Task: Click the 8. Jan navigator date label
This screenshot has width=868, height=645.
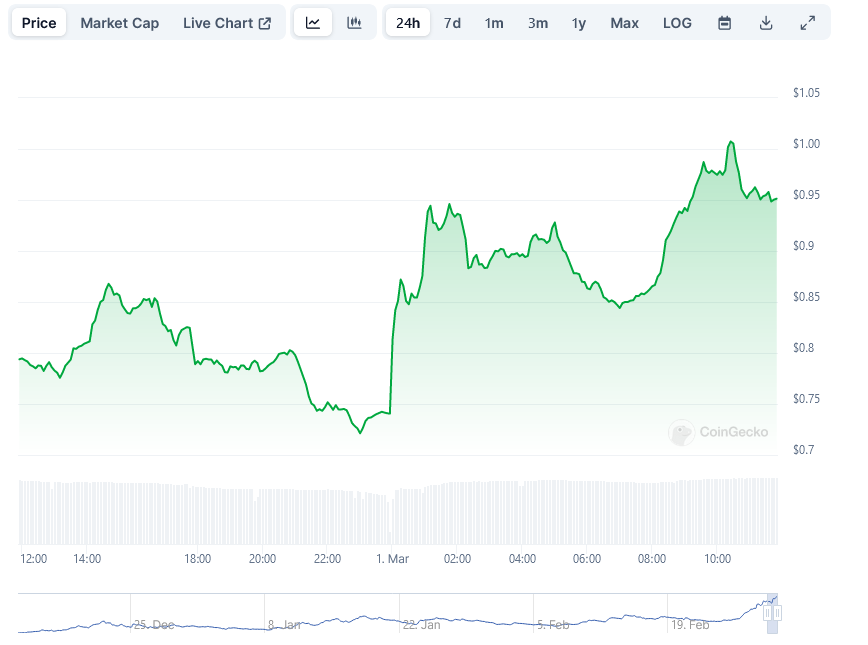Action: (284, 625)
